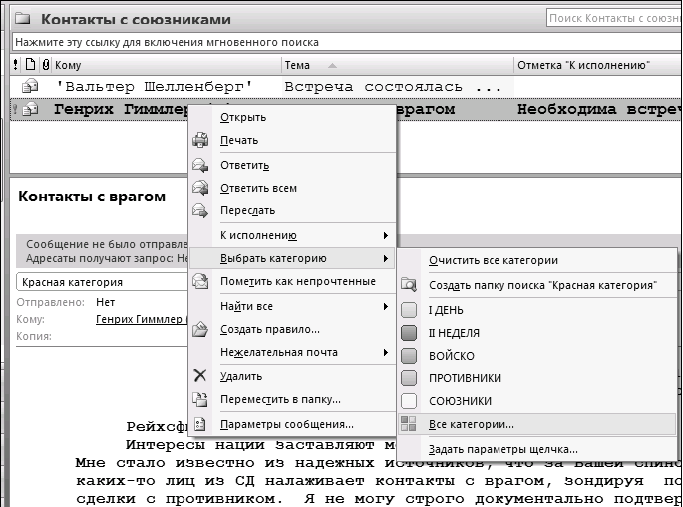Click the search folder icon for Красная категория
The width and height of the screenshot is (683, 507).
(x=408, y=285)
